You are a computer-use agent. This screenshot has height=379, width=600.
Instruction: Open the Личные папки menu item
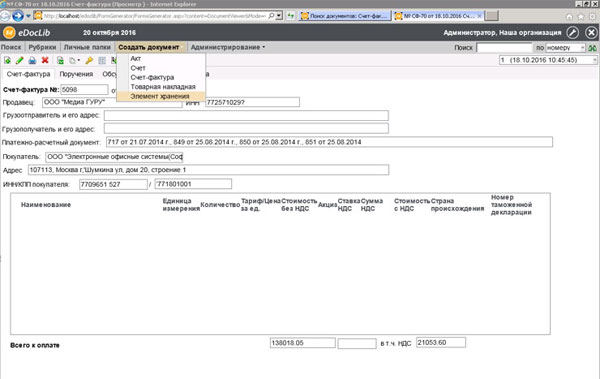pos(87,47)
